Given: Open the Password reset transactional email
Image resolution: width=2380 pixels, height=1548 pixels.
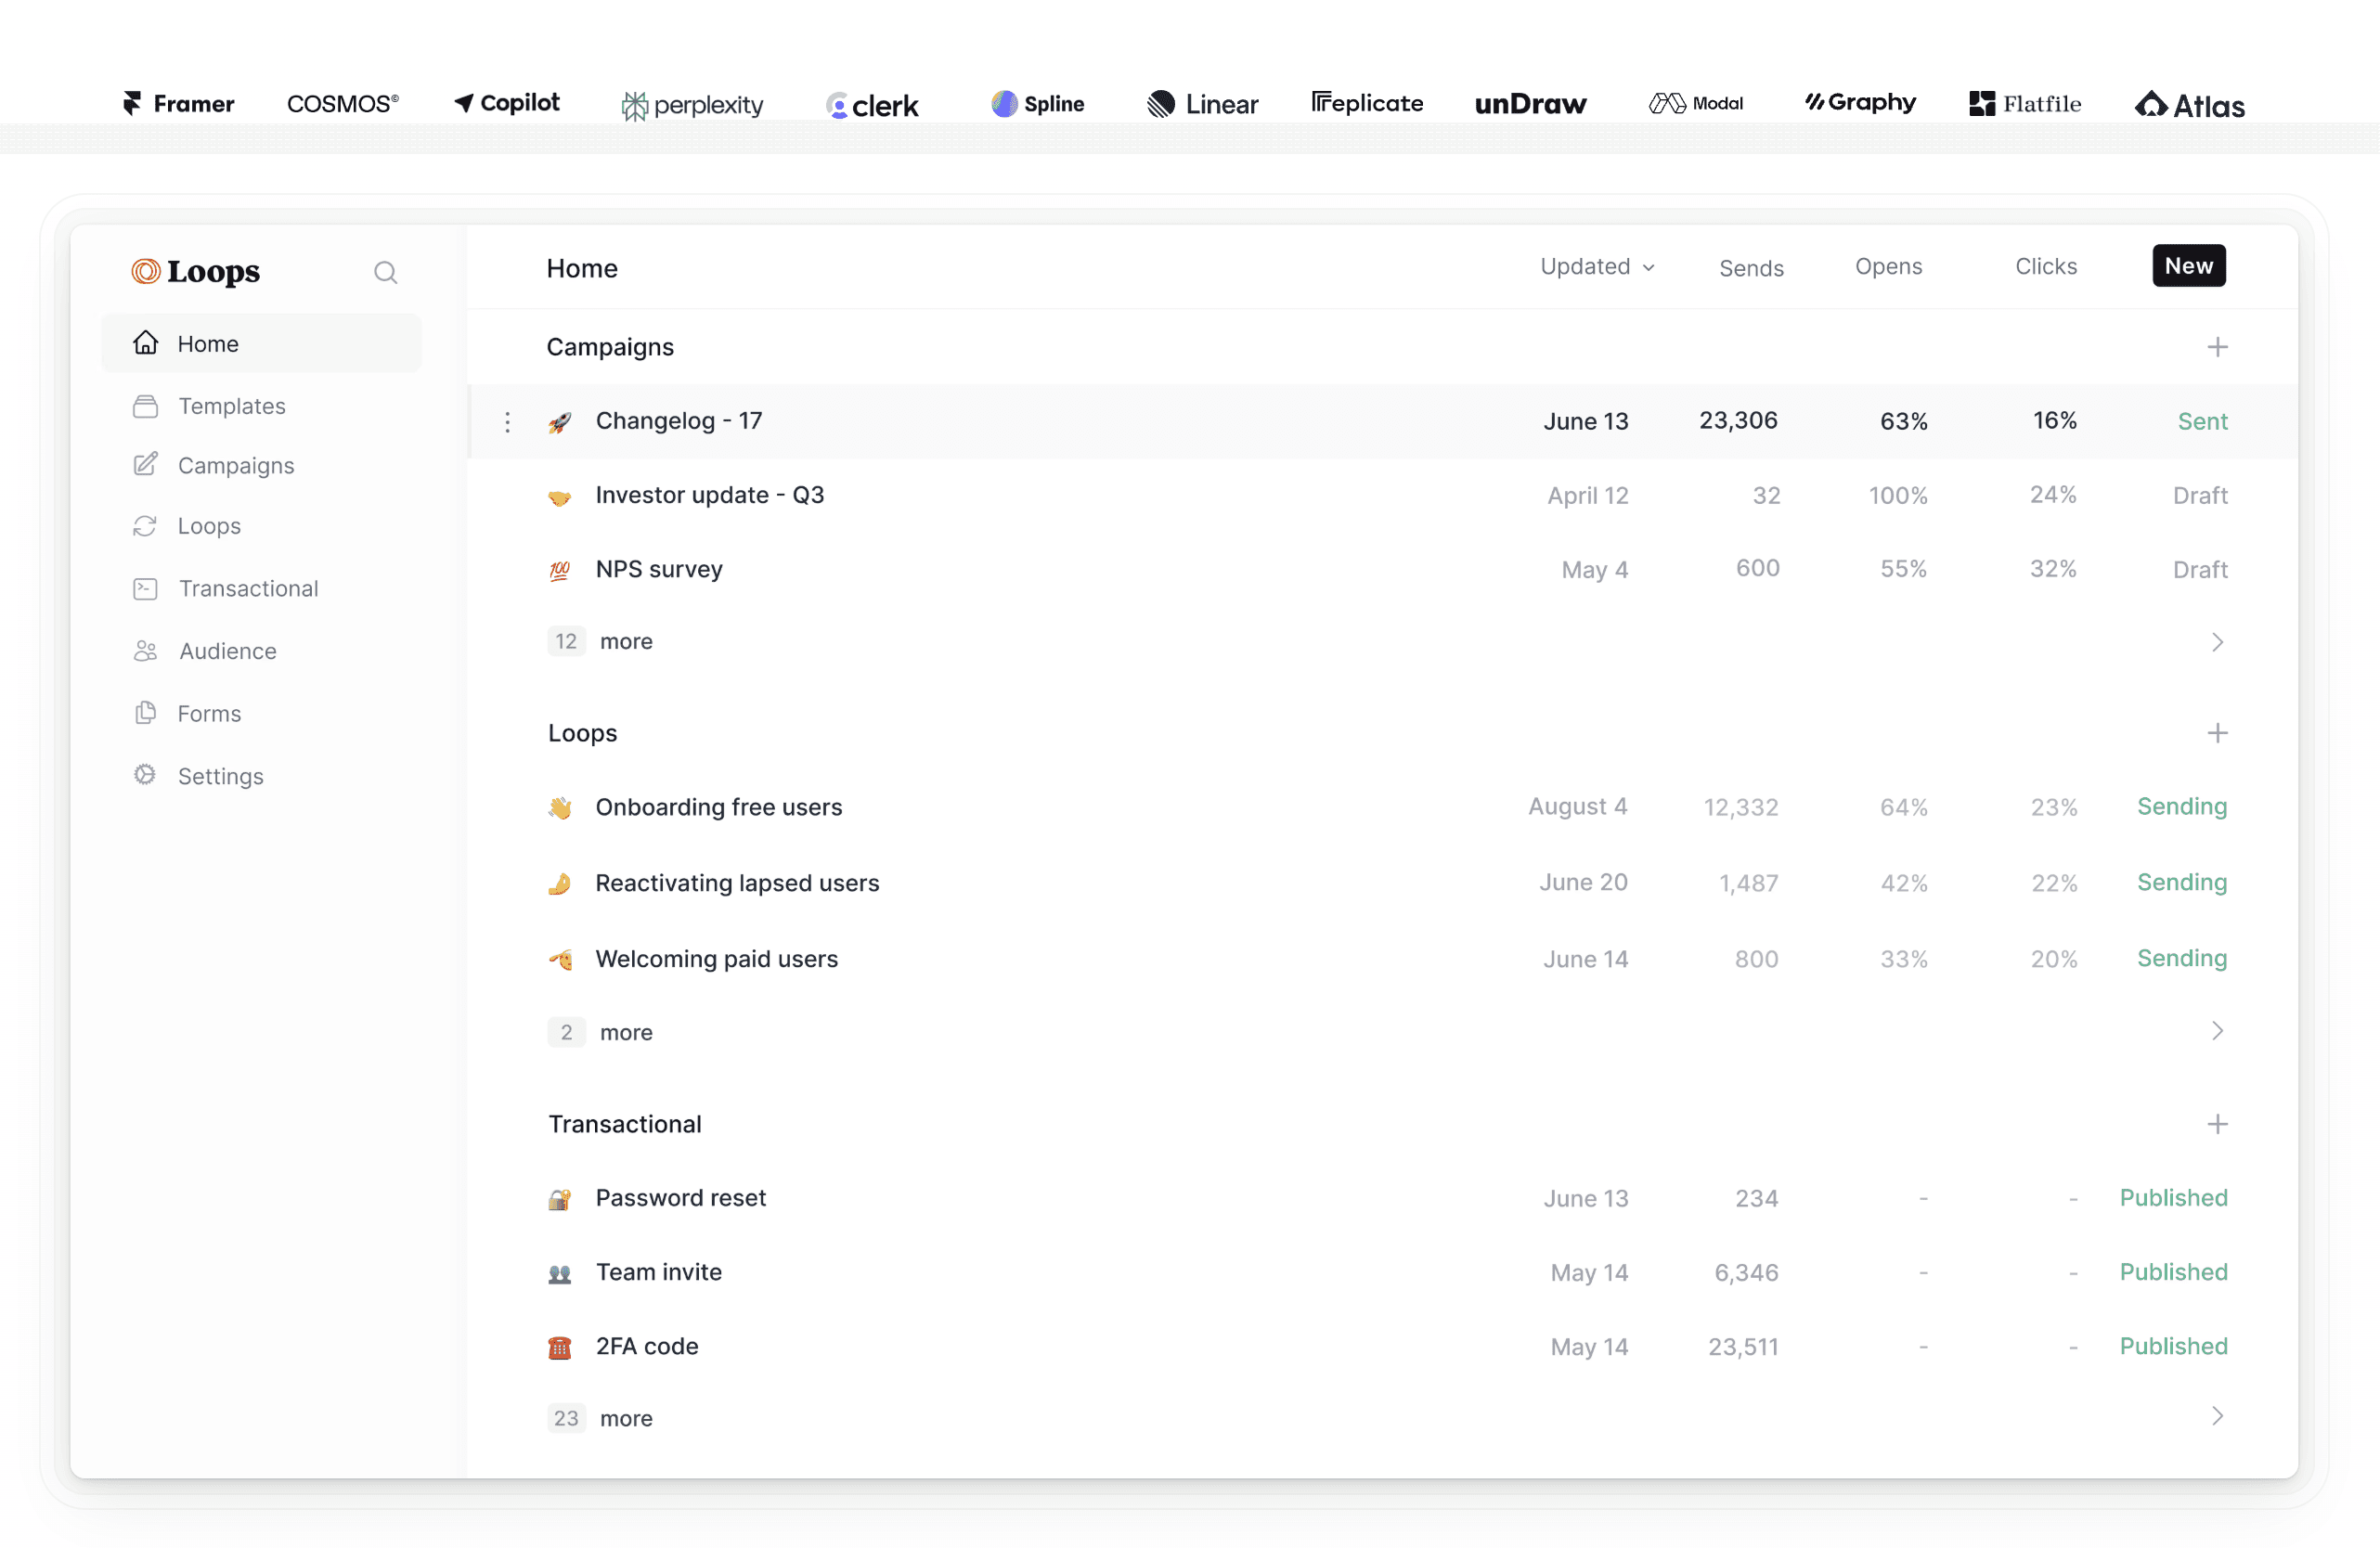Looking at the screenshot, I should pos(680,1198).
